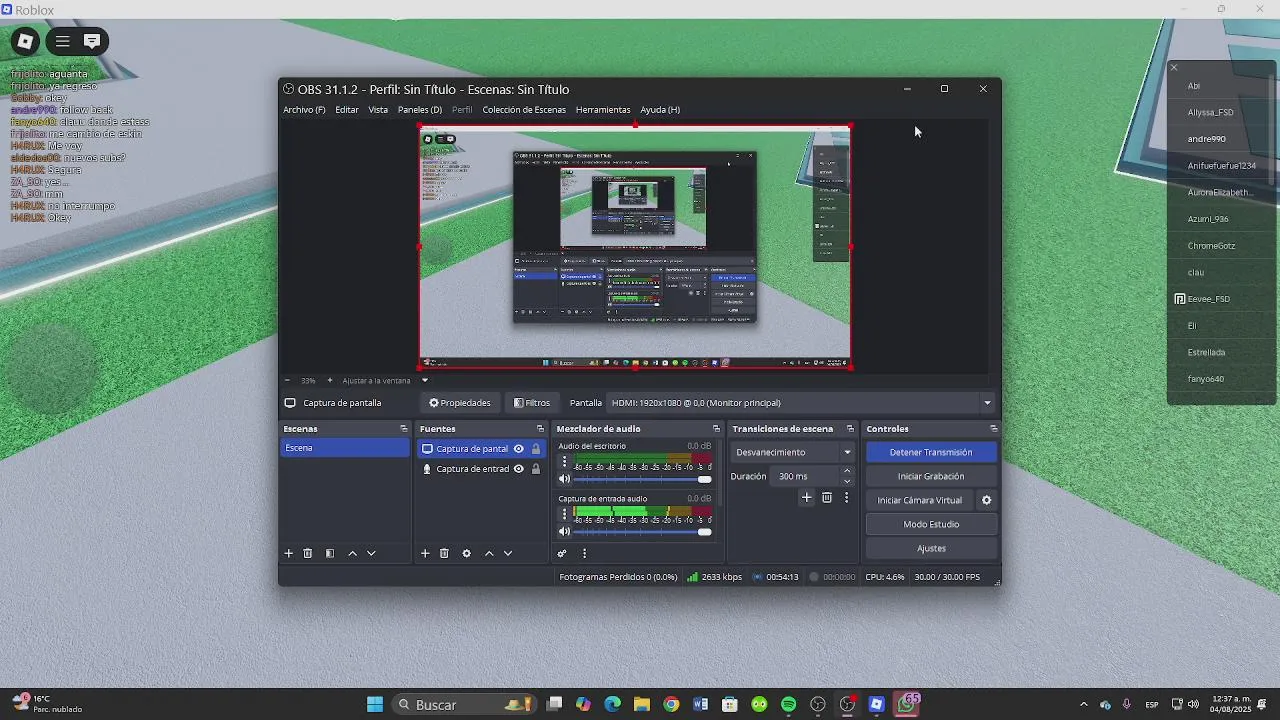Open Audio del escritorio options three dots

point(564,462)
